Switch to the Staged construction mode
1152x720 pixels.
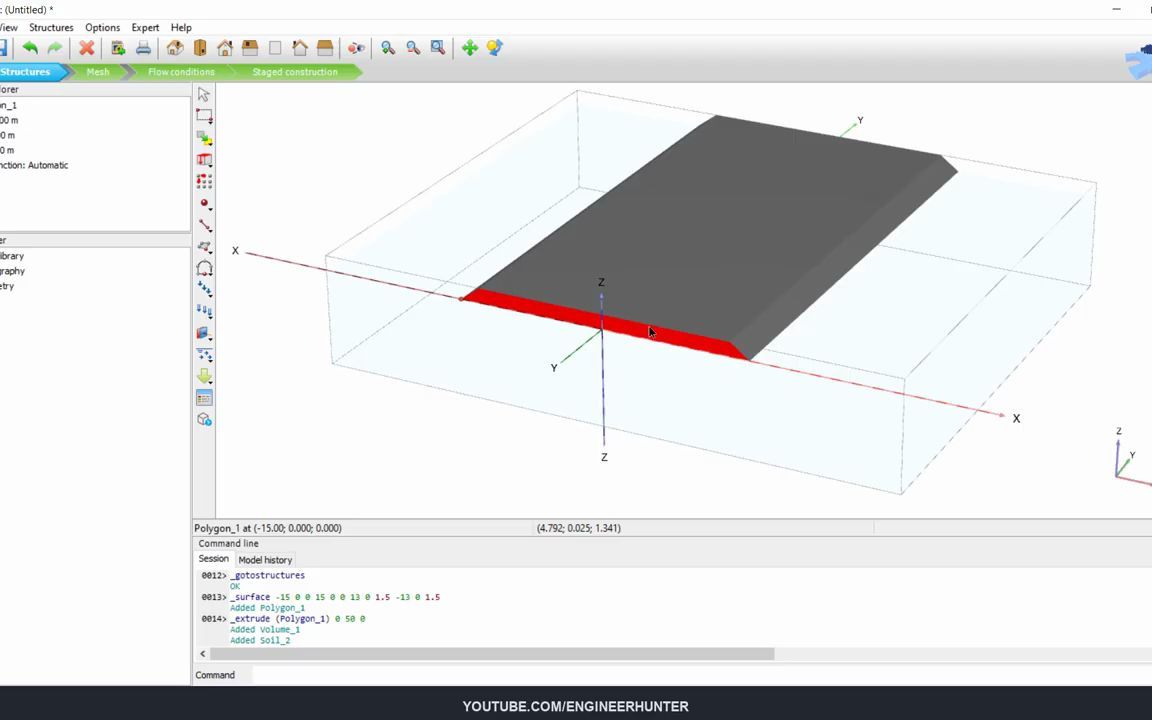[x=295, y=71]
